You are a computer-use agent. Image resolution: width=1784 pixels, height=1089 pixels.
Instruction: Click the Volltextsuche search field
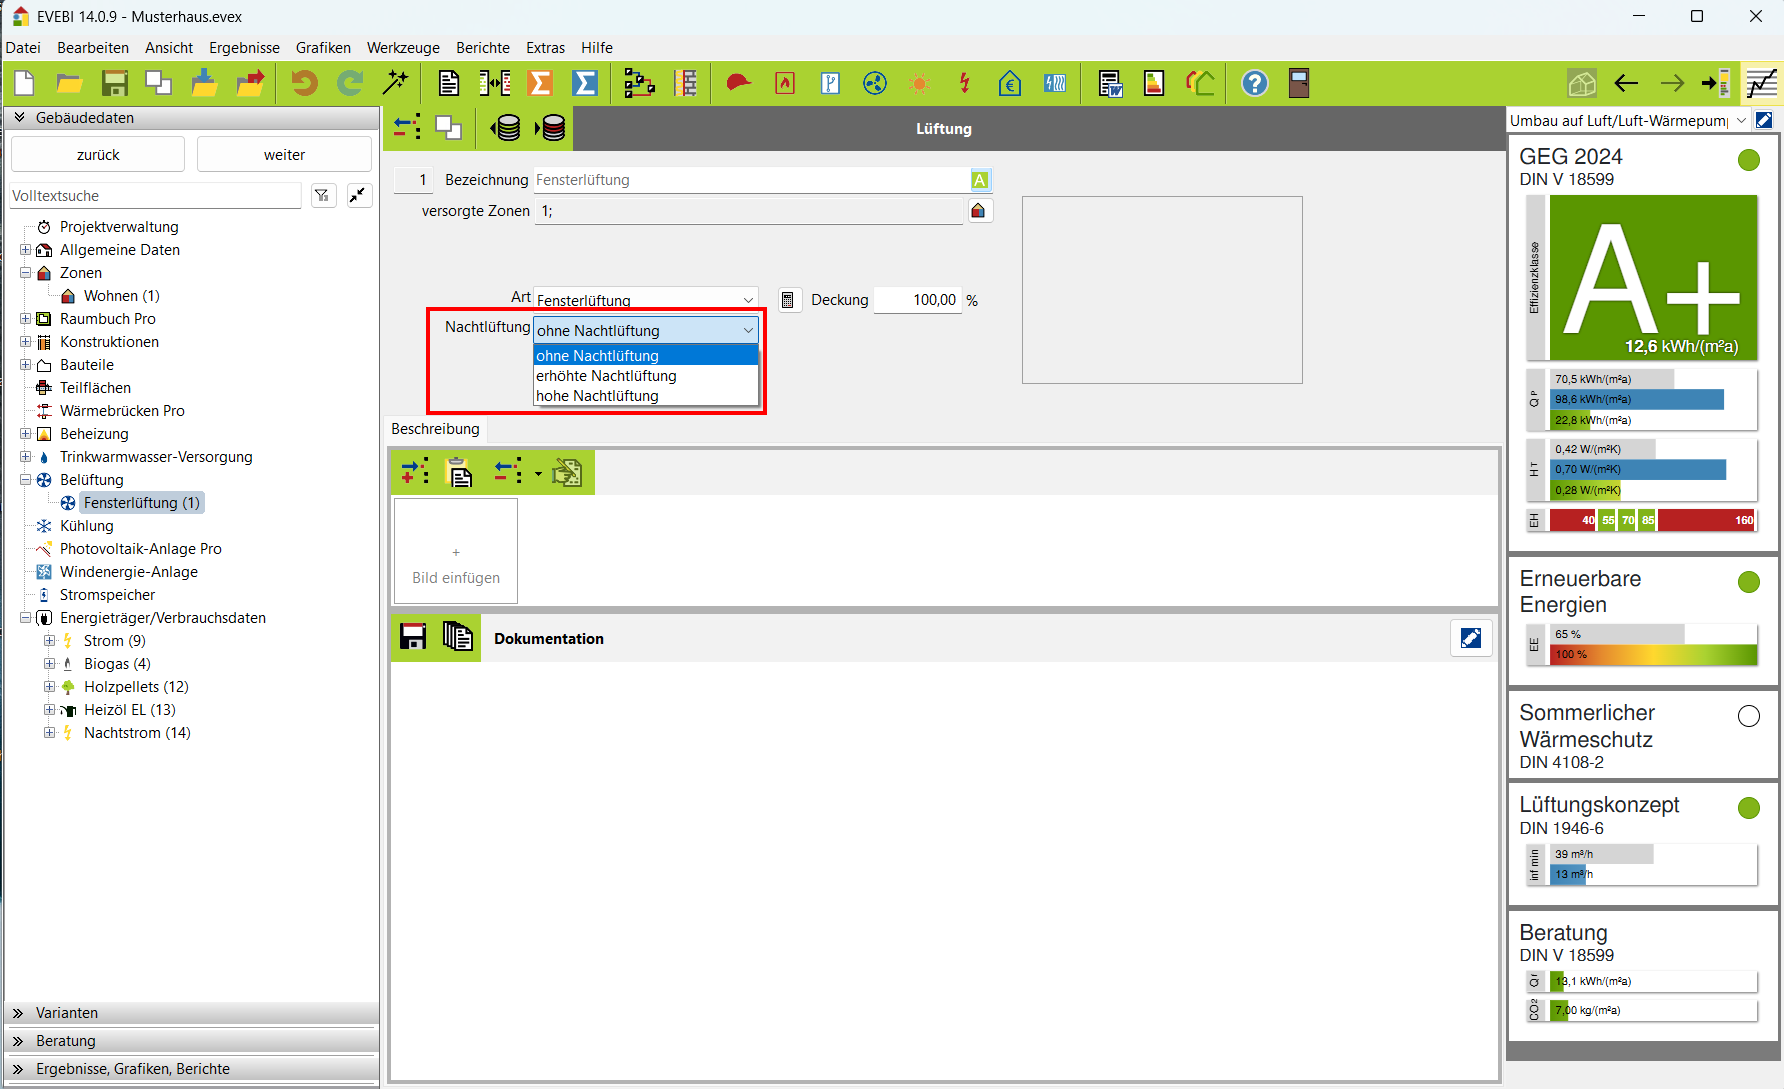(x=155, y=196)
